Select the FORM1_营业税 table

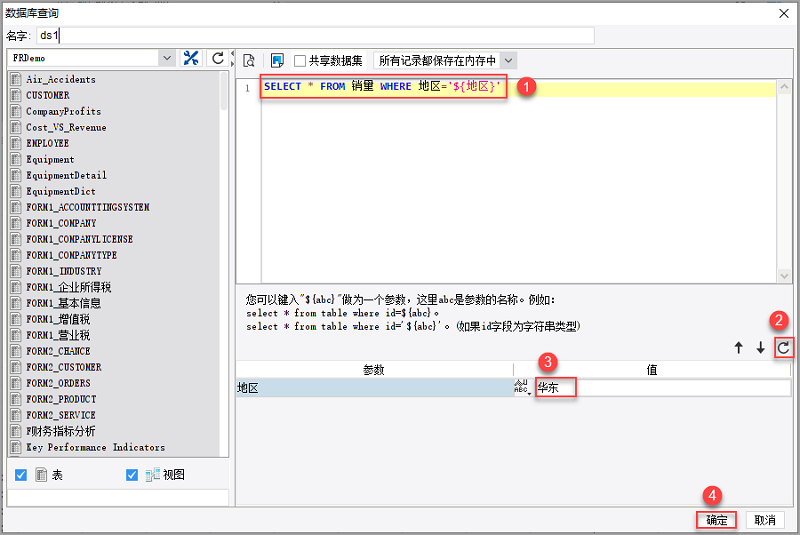click(x=58, y=335)
